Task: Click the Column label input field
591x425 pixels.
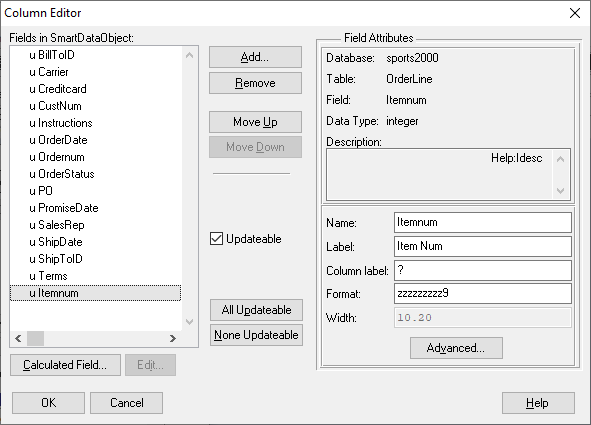Action: pos(483,270)
